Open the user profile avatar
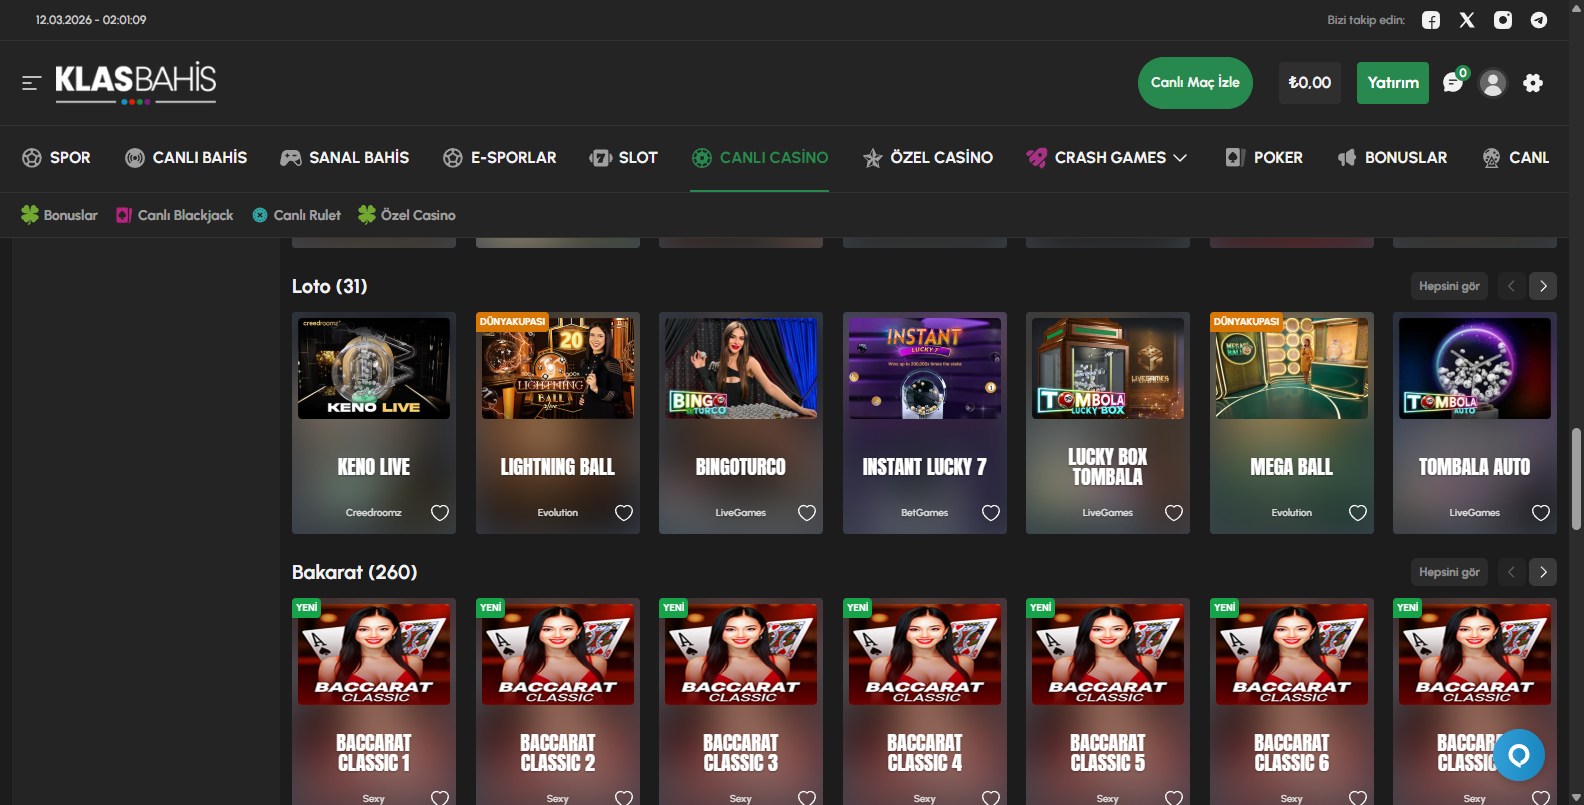 (x=1493, y=83)
